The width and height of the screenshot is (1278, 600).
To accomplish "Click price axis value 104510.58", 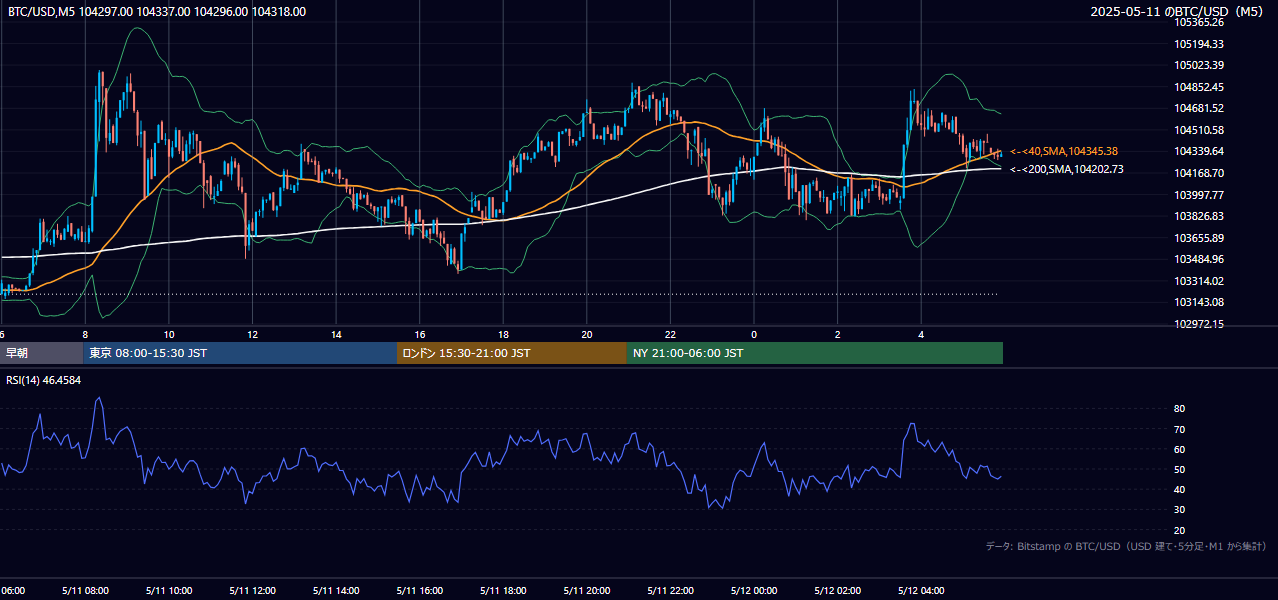I will tap(1200, 130).
